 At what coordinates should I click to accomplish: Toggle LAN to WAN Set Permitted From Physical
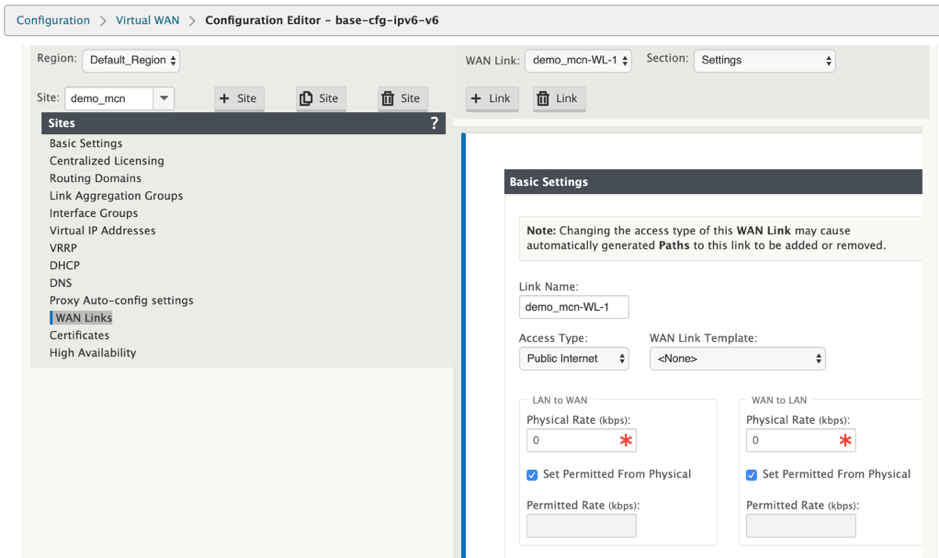pyautogui.click(x=532, y=475)
